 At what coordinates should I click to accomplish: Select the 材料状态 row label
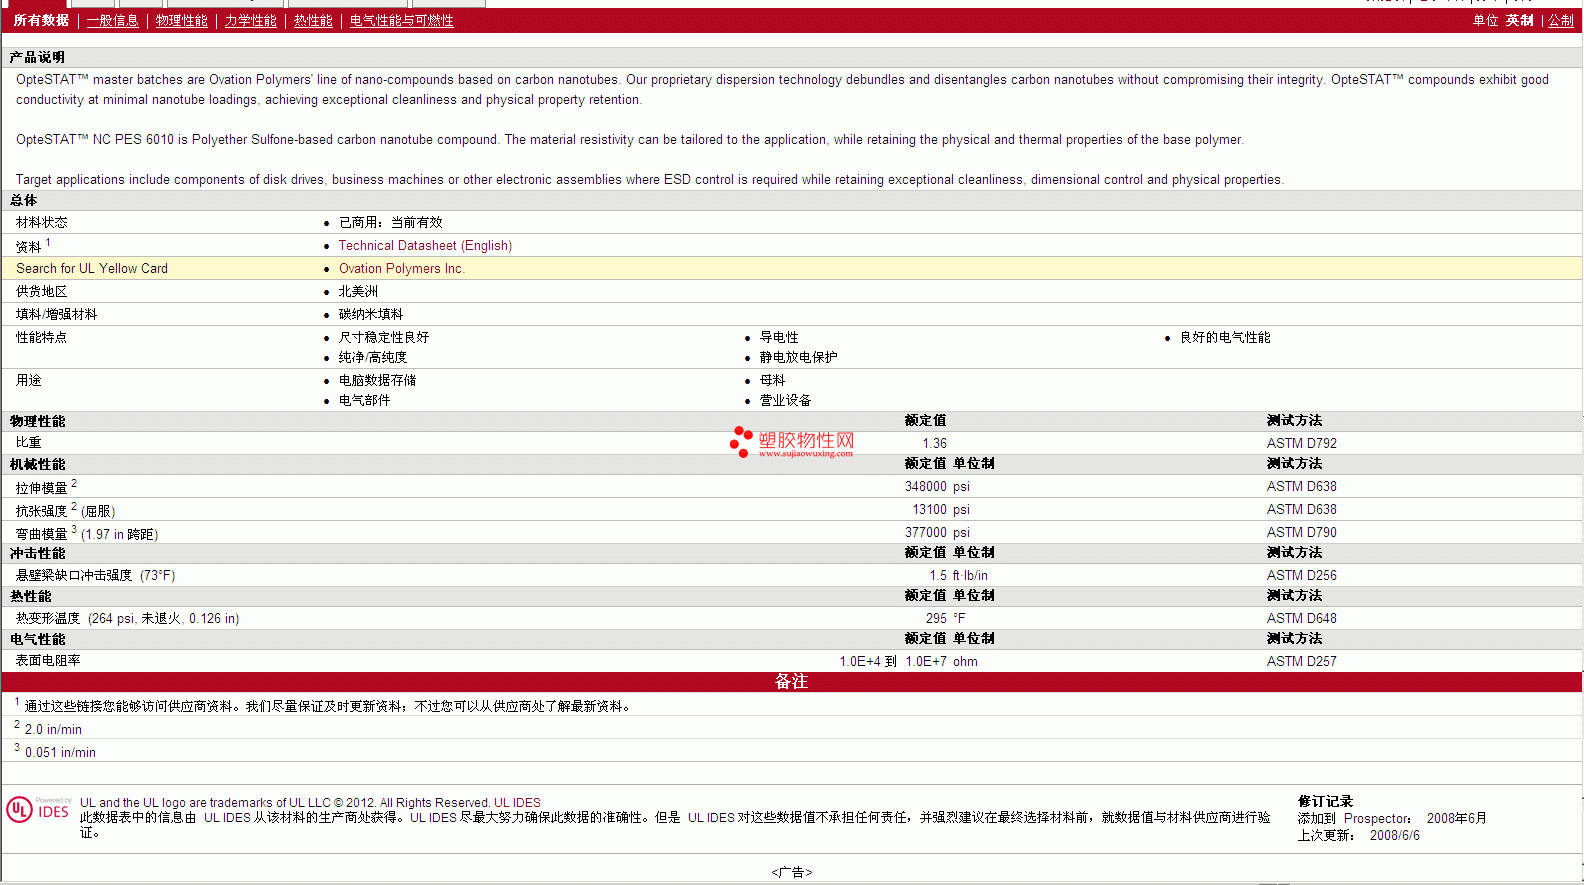click(41, 222)
